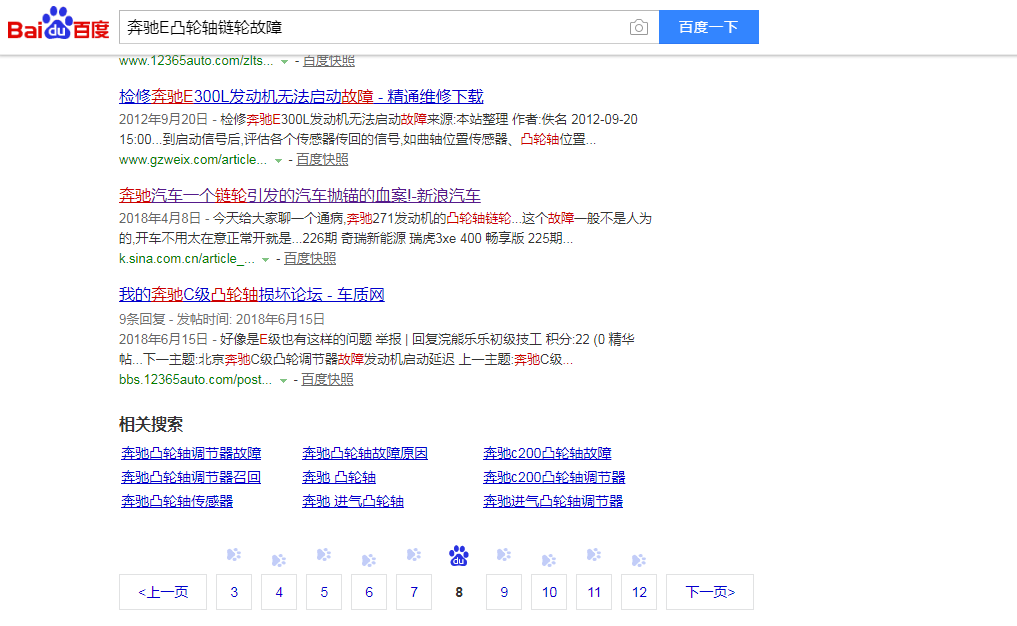1017x626 pixels.
Task: Open 百度快照 for the sina result
Action: 310,258
